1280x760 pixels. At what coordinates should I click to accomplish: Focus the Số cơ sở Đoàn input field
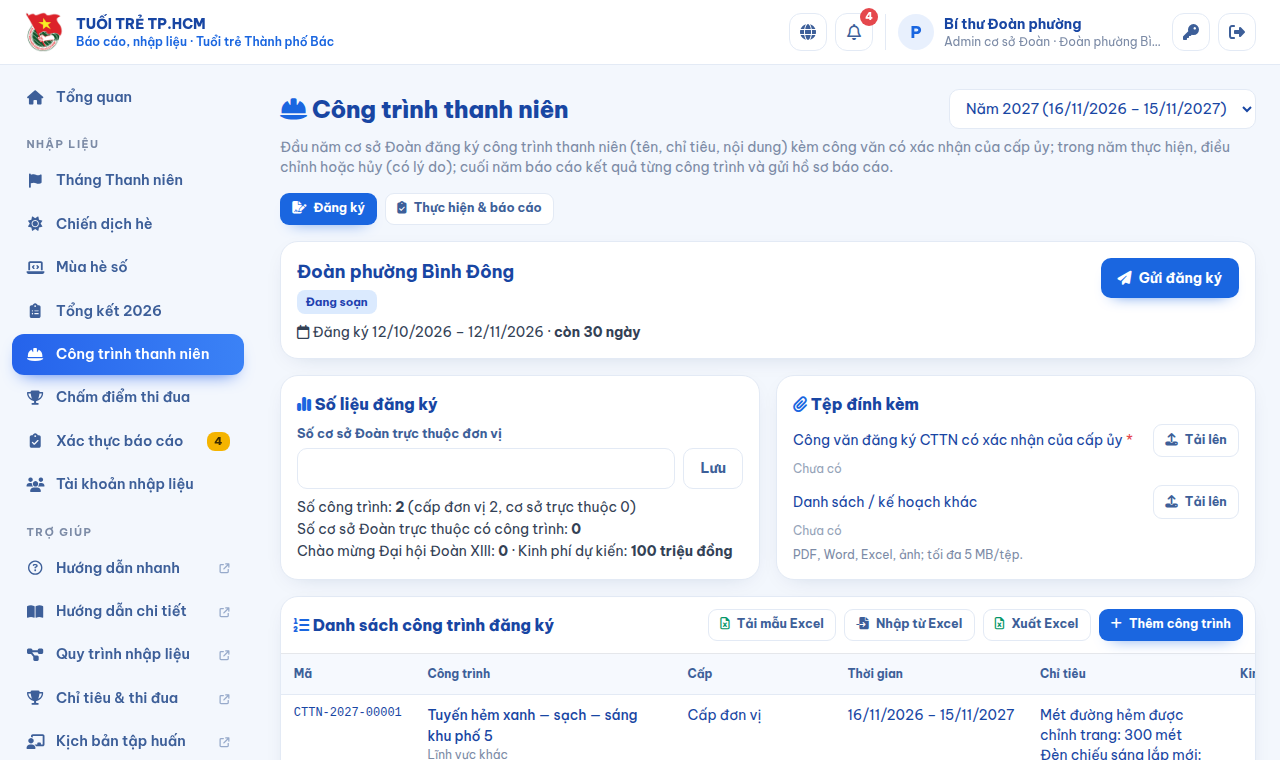486,468
